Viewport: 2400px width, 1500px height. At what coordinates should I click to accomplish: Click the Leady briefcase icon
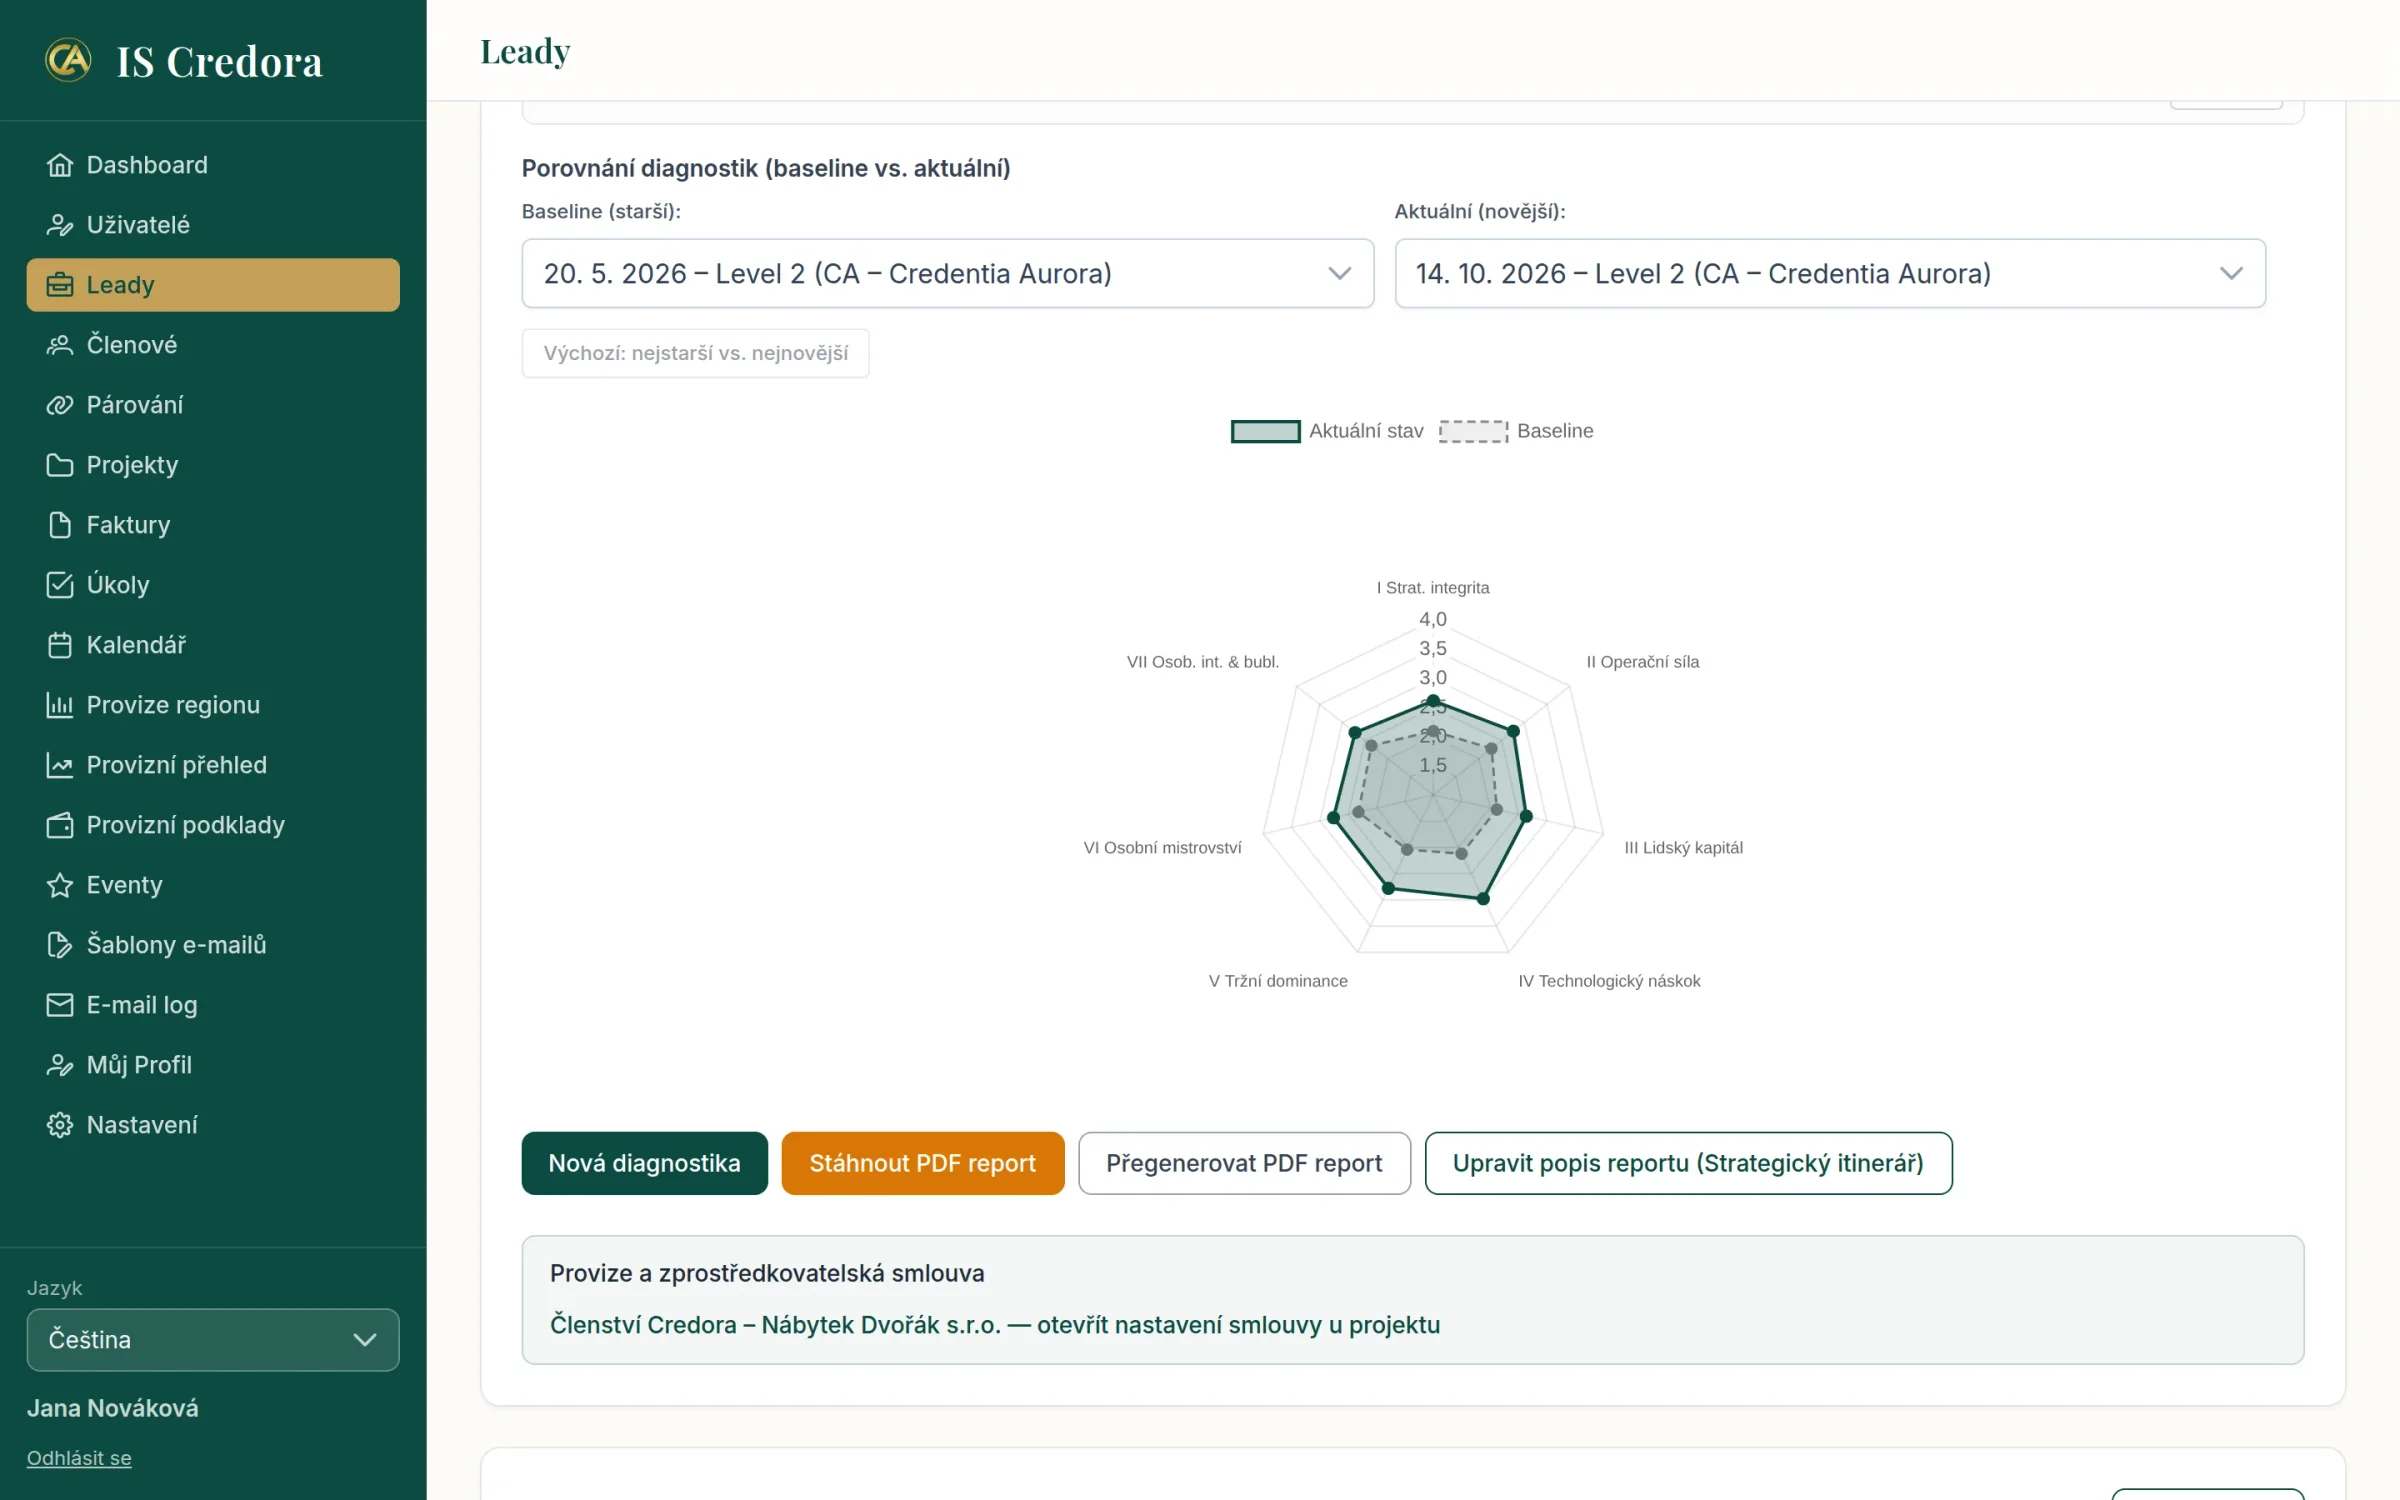[x=60, y=285]
